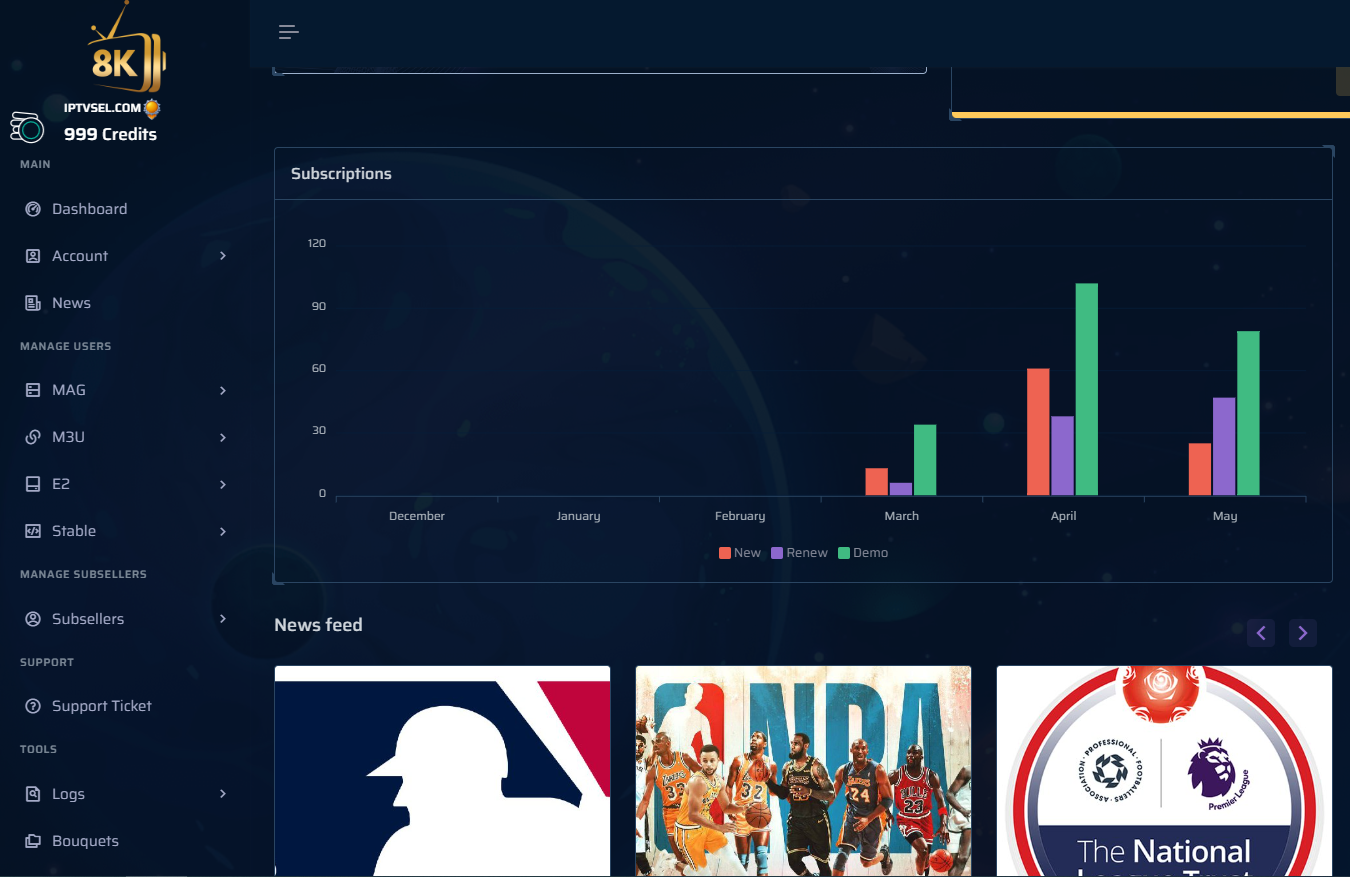Toggle the Demo series in chart legend

click(863, 553)
